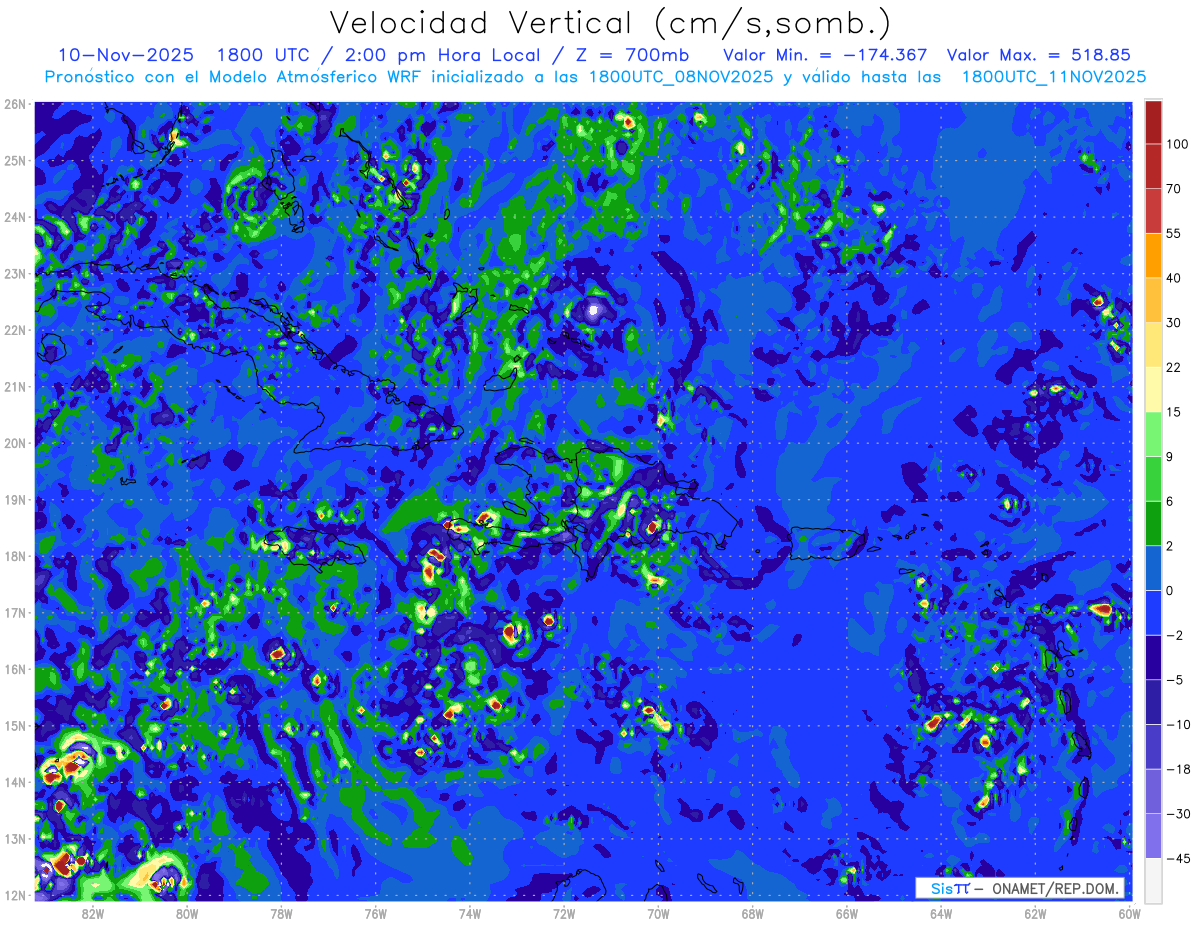Click the '72W' longitude label
The image size is (1200, 927).
[x=564, y=913]
